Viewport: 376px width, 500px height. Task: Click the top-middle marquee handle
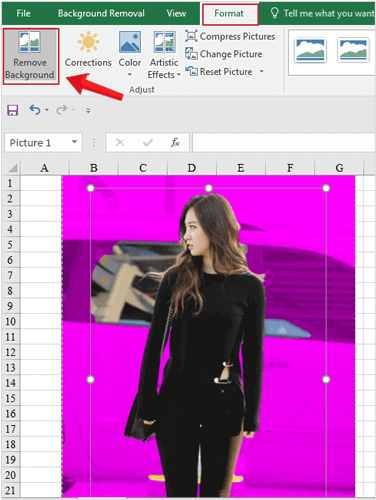[209, 188]
